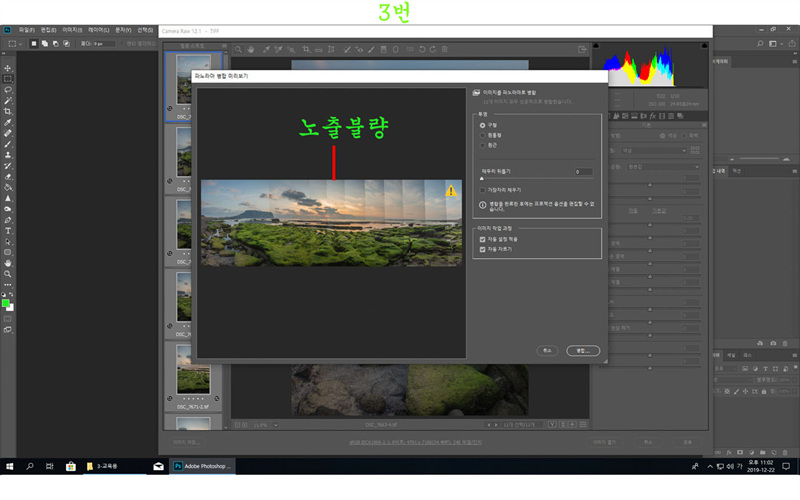
Task: Click Camera Raw rotate counterclockwise icon
Action: click(422, 49)
